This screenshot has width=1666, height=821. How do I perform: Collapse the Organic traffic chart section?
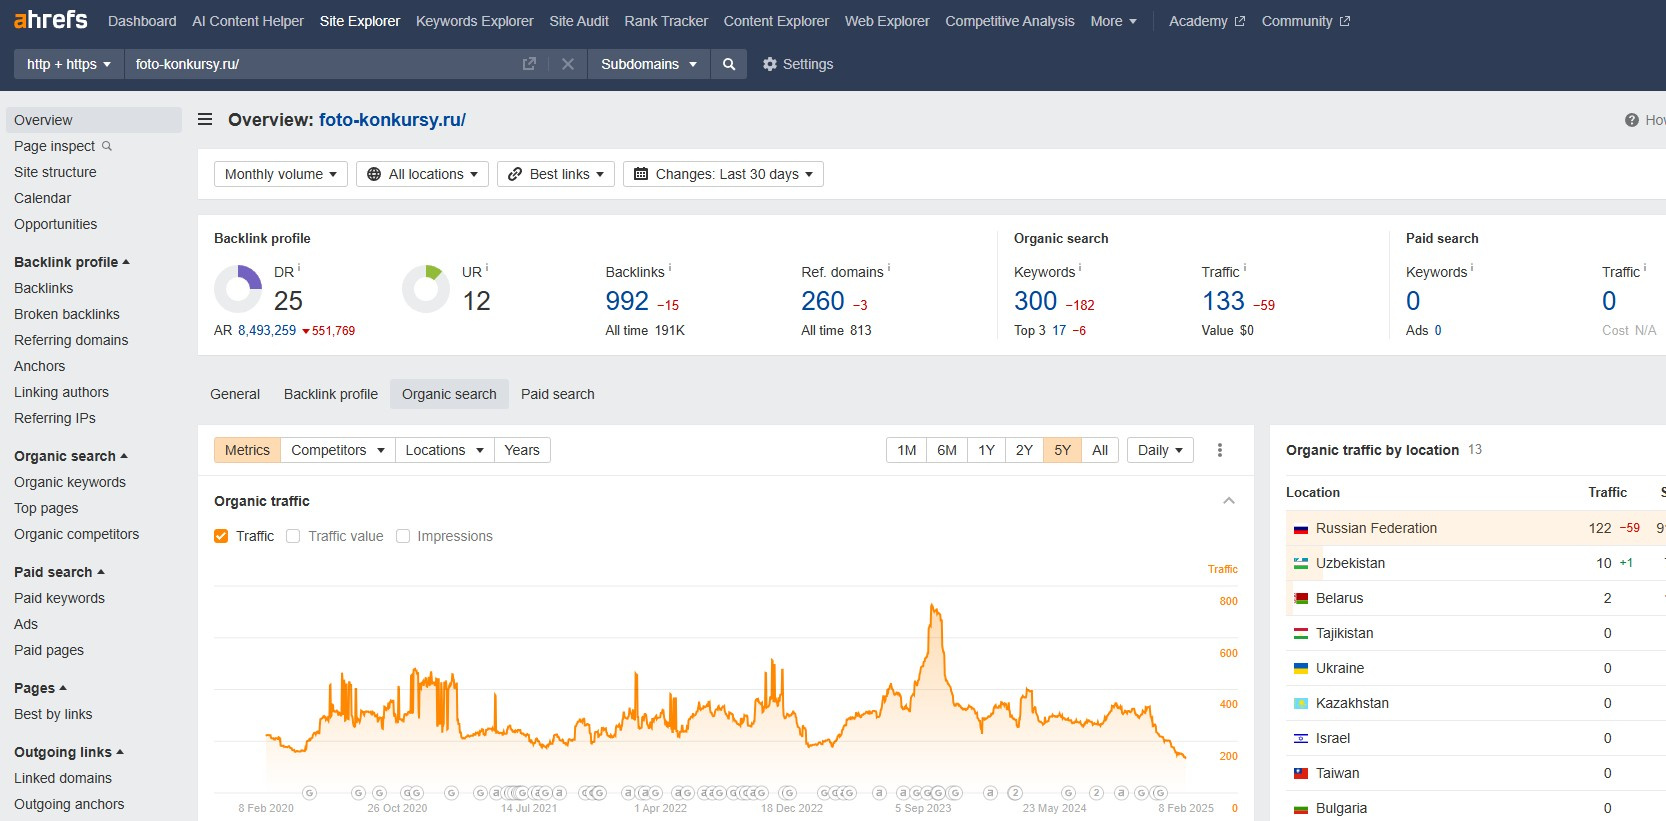pyautogui.click(x=1229, y=501)
